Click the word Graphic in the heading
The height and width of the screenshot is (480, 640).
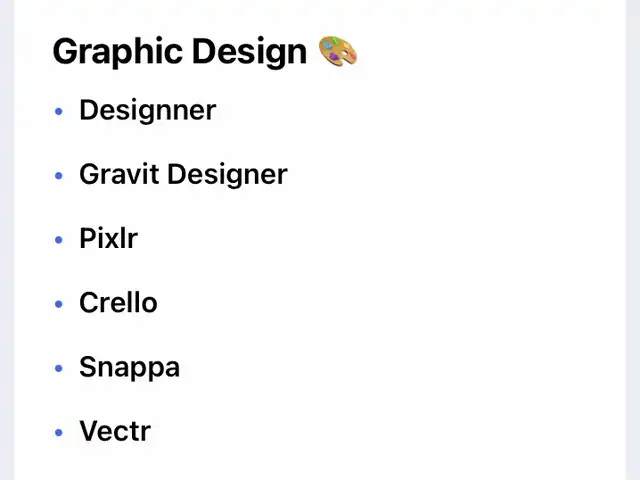pyautogui.click(x=118, y=52)
